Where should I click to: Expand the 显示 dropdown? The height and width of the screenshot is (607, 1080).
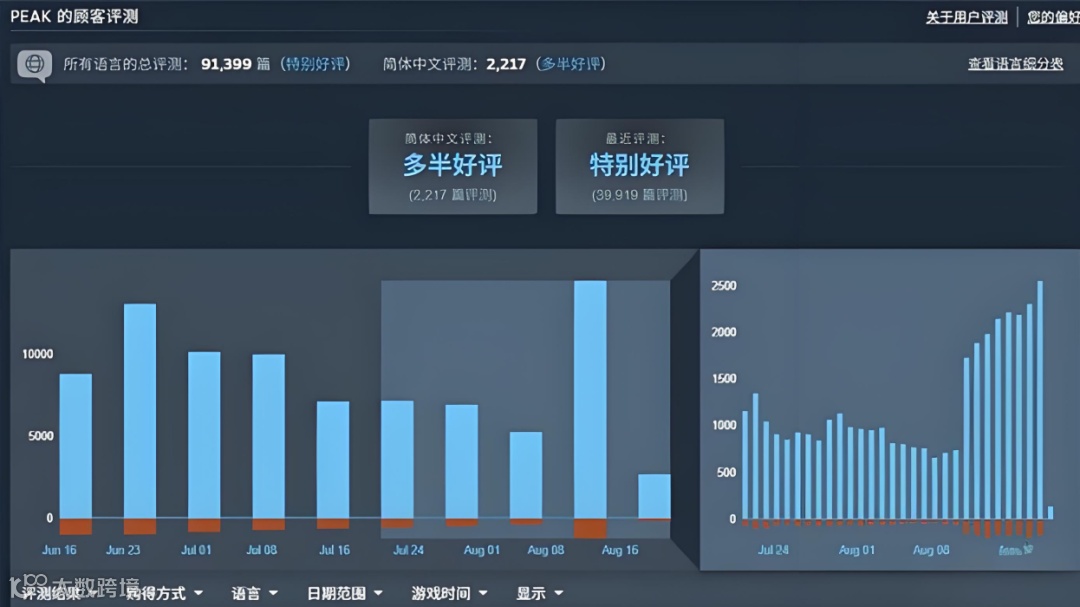coord(539,593)
